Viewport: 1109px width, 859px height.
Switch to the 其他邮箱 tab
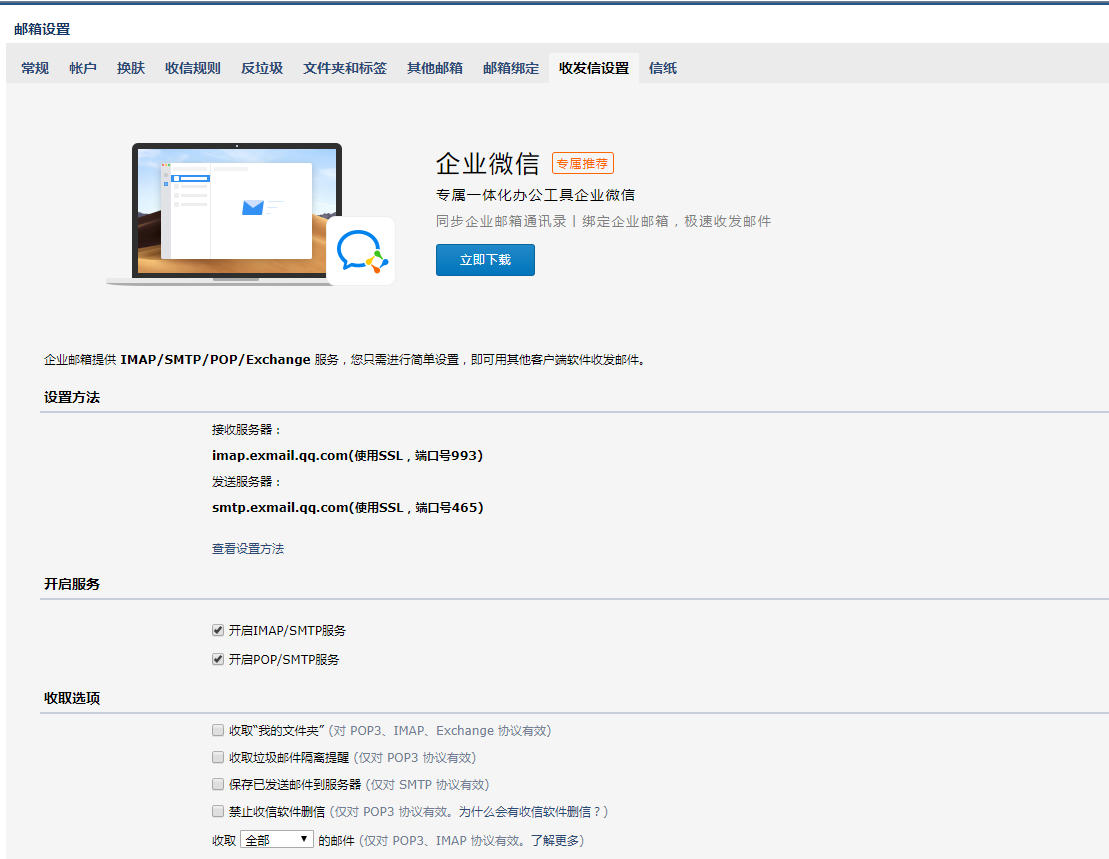tap(434, 67)
